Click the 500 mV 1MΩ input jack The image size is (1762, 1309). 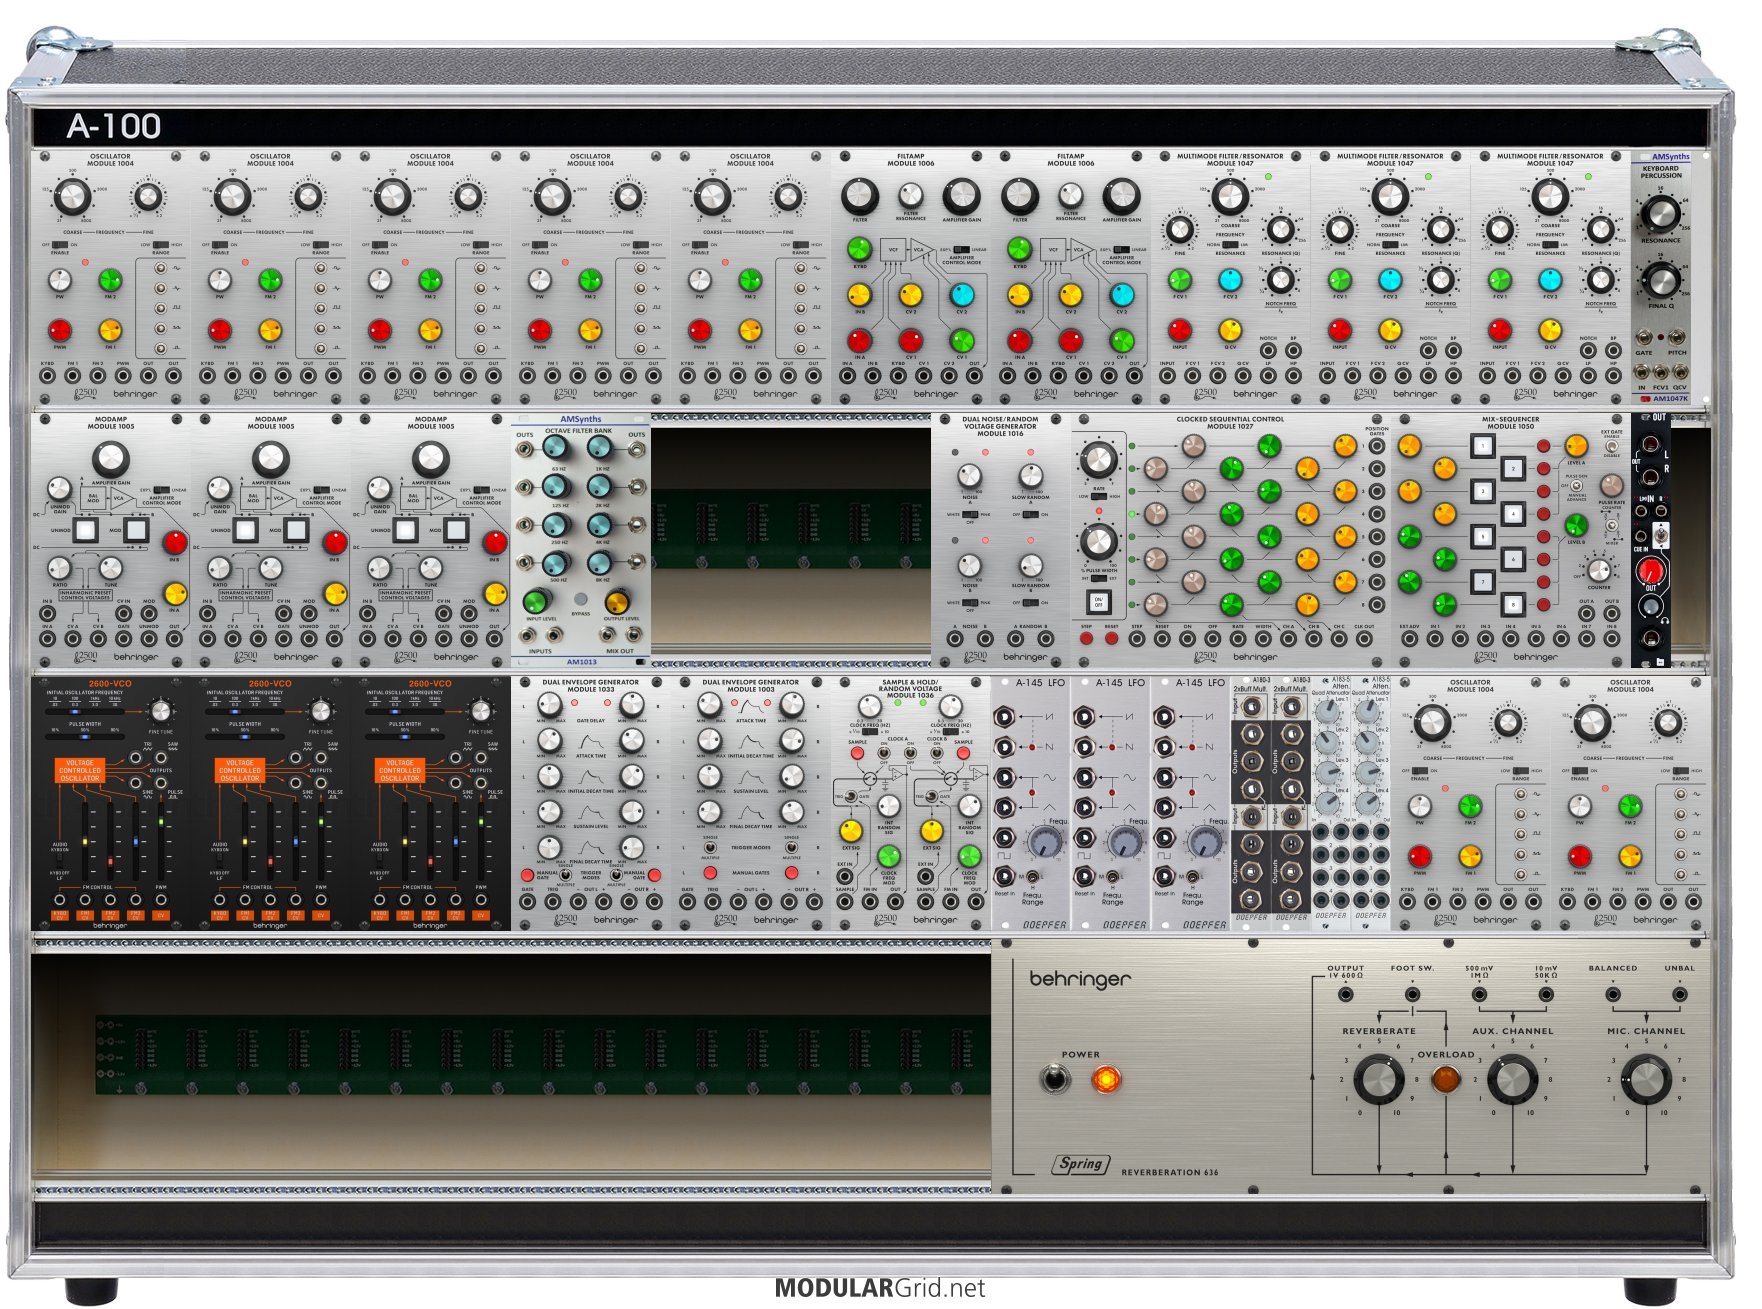(x=1479, y=995)
